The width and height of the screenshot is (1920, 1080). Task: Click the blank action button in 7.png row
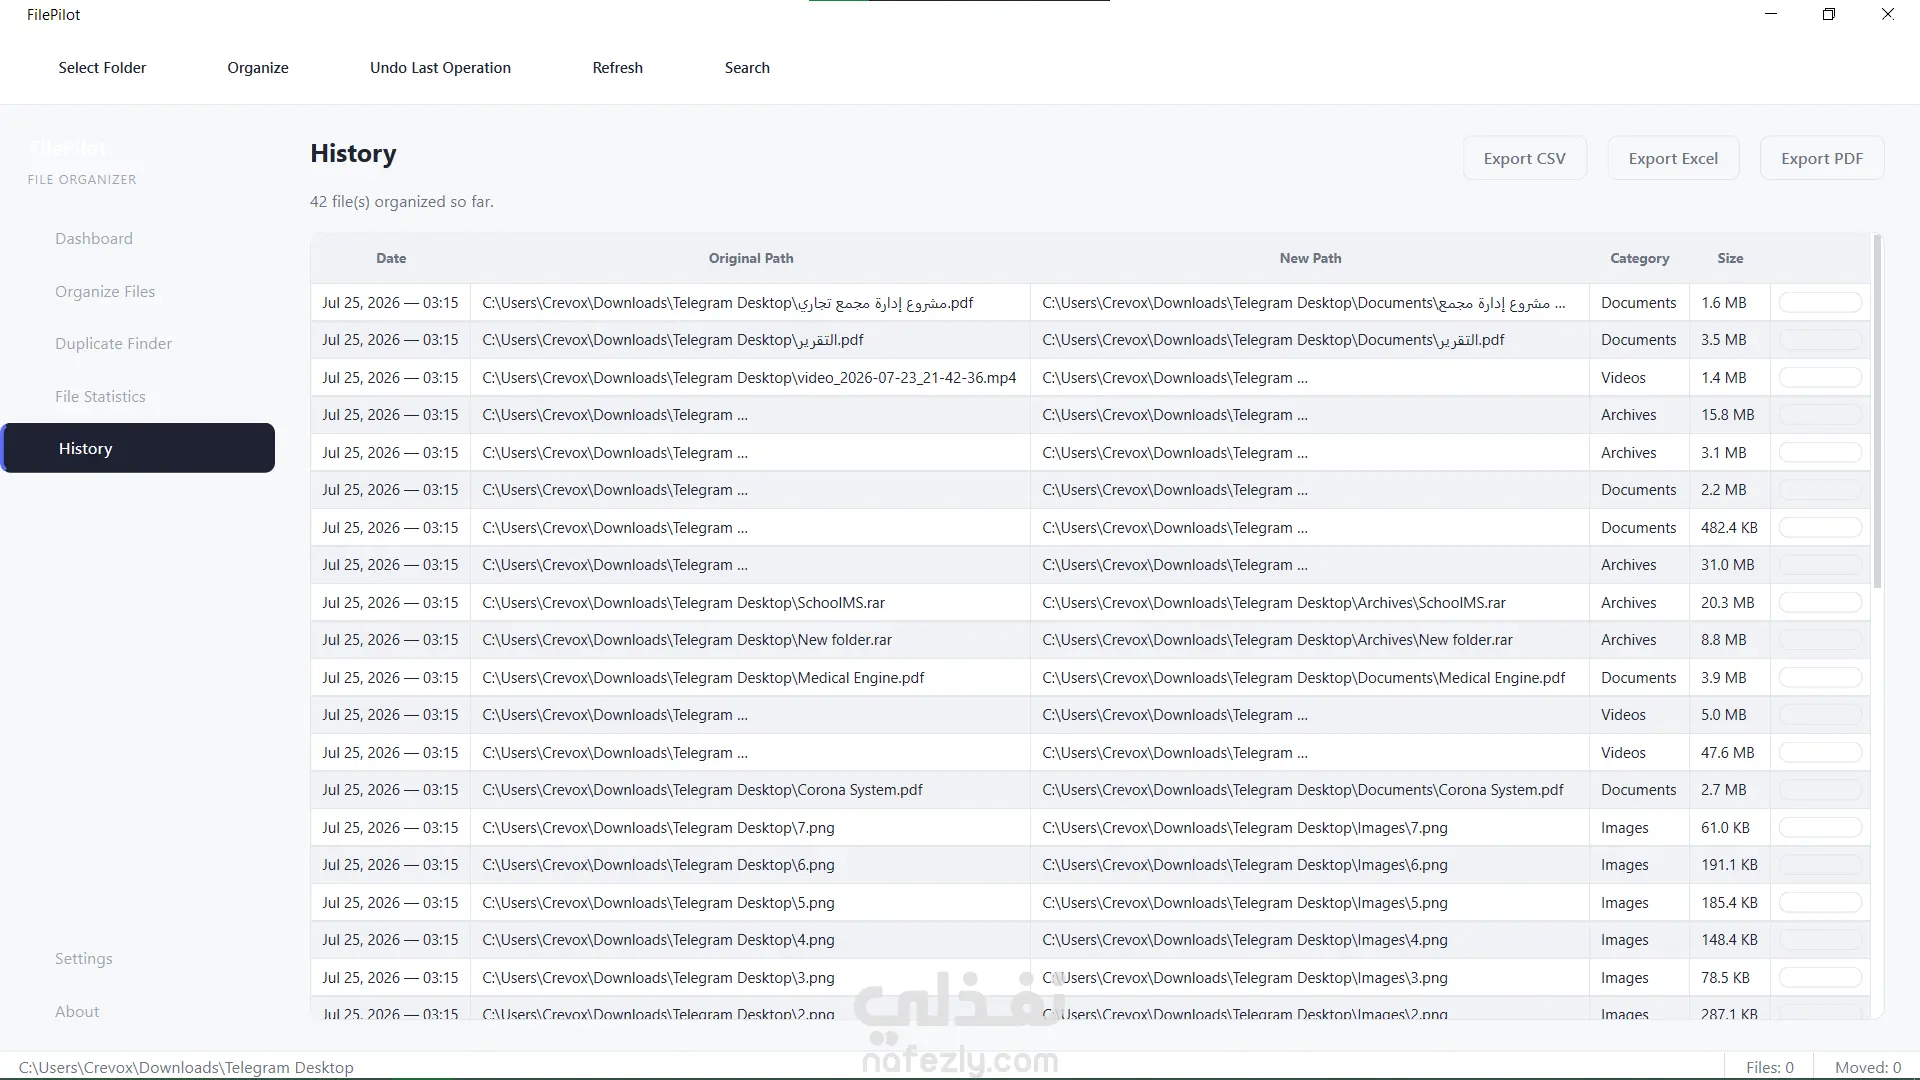(x=1820, y=828)
